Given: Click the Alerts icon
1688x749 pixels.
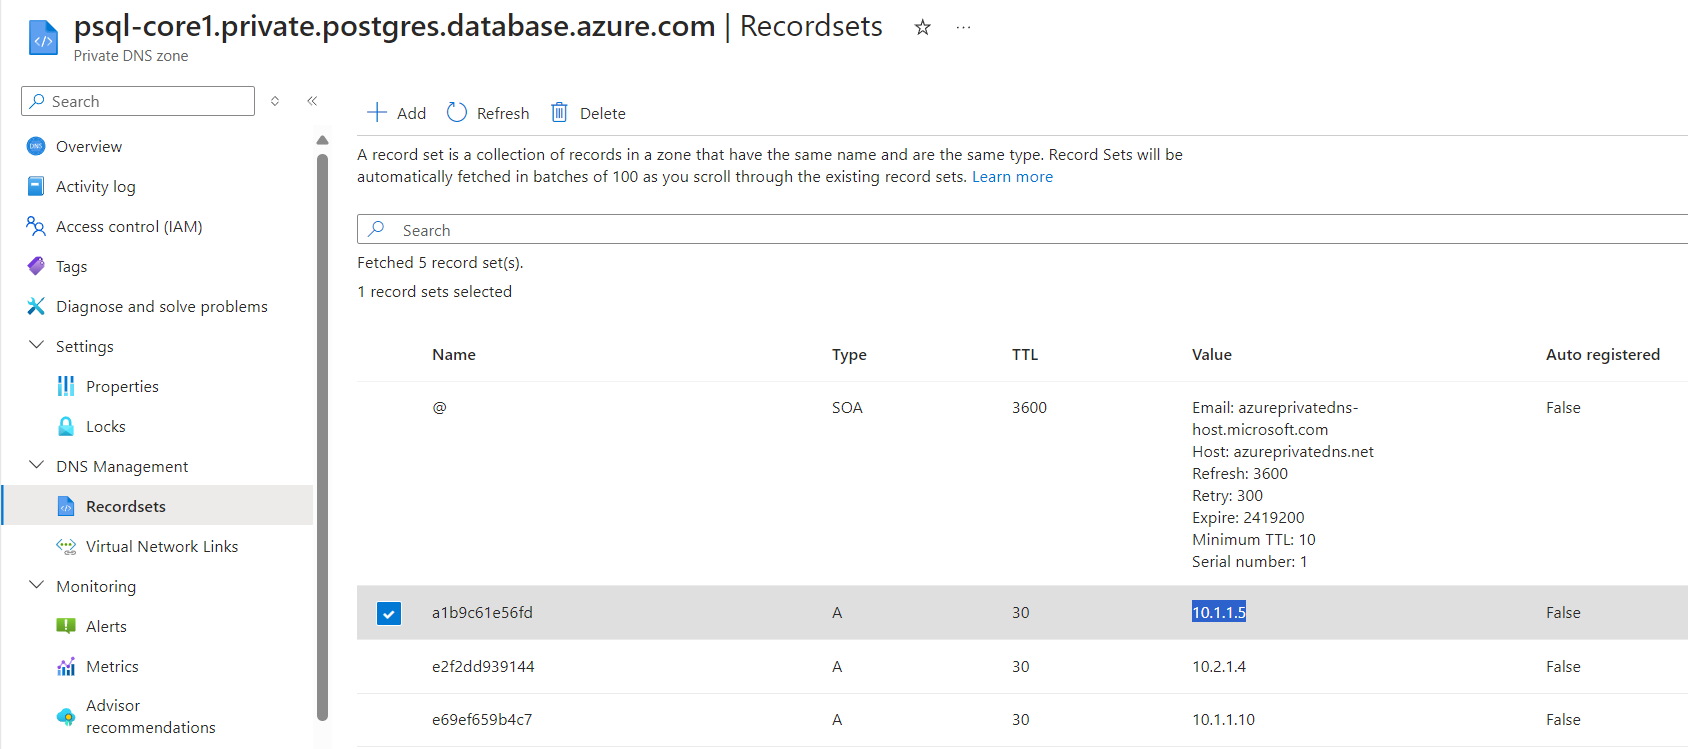Looking at the screenshot, I should pos(66,626).
